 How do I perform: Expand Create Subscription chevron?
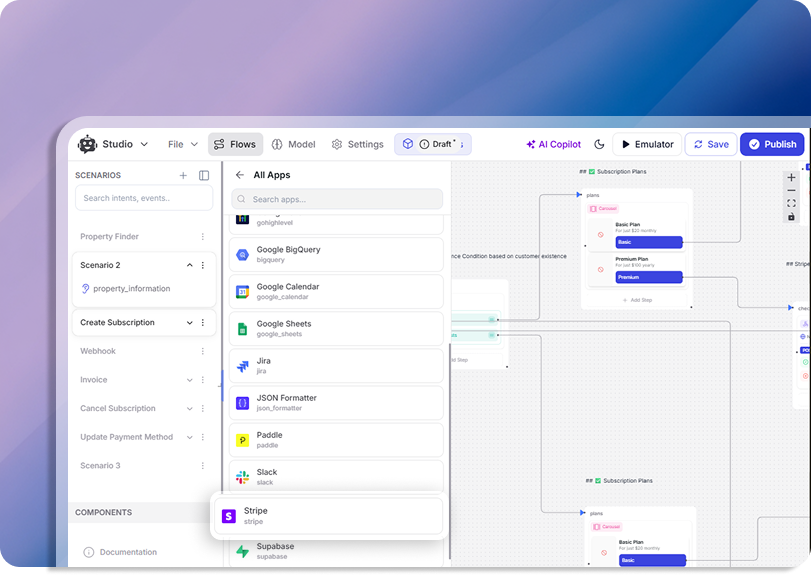click(x=189, y=323)
